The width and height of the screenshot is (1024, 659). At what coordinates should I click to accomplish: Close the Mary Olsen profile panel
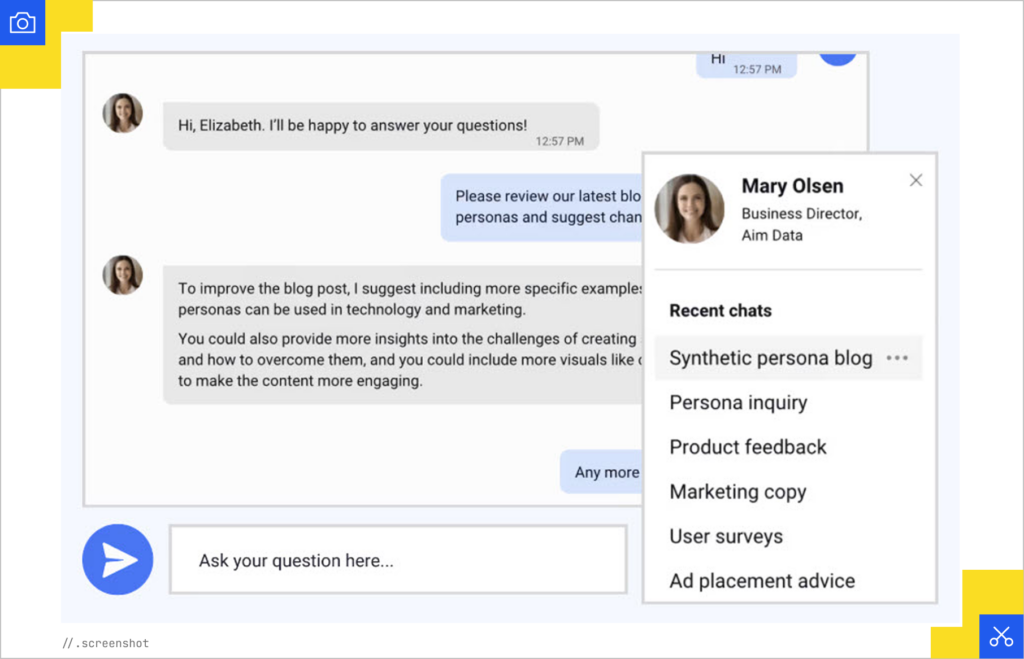click(x=916, y=180)
